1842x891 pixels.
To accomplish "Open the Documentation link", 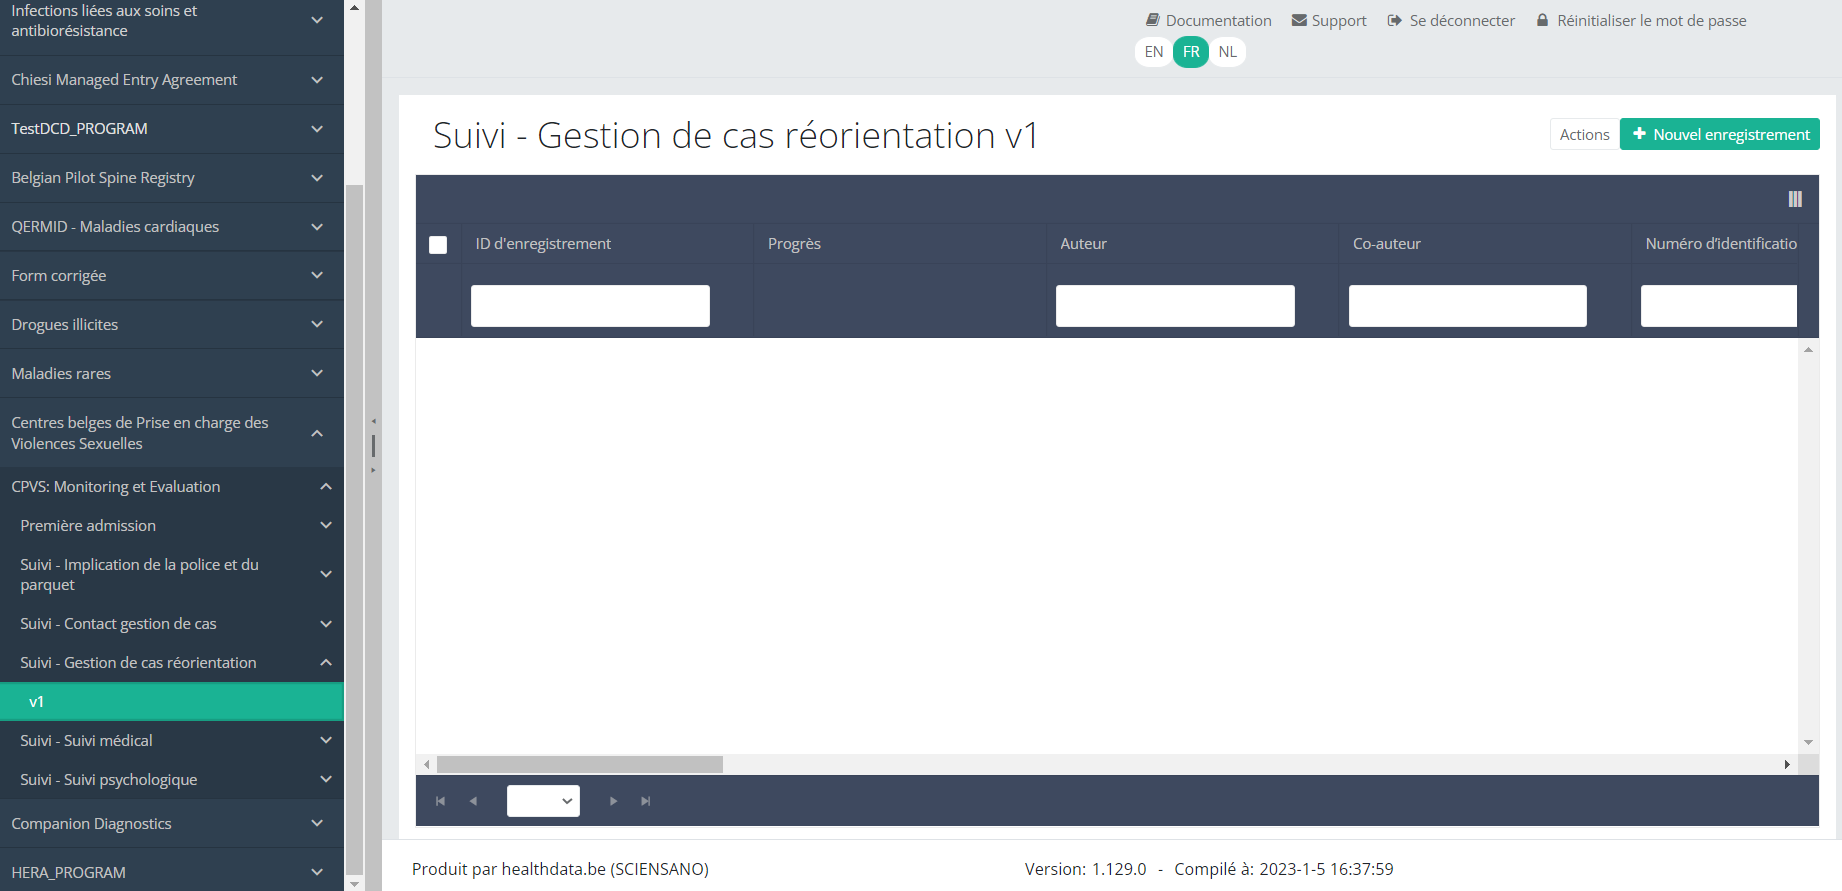I will pyautogui.click(x=1209, y=21).
